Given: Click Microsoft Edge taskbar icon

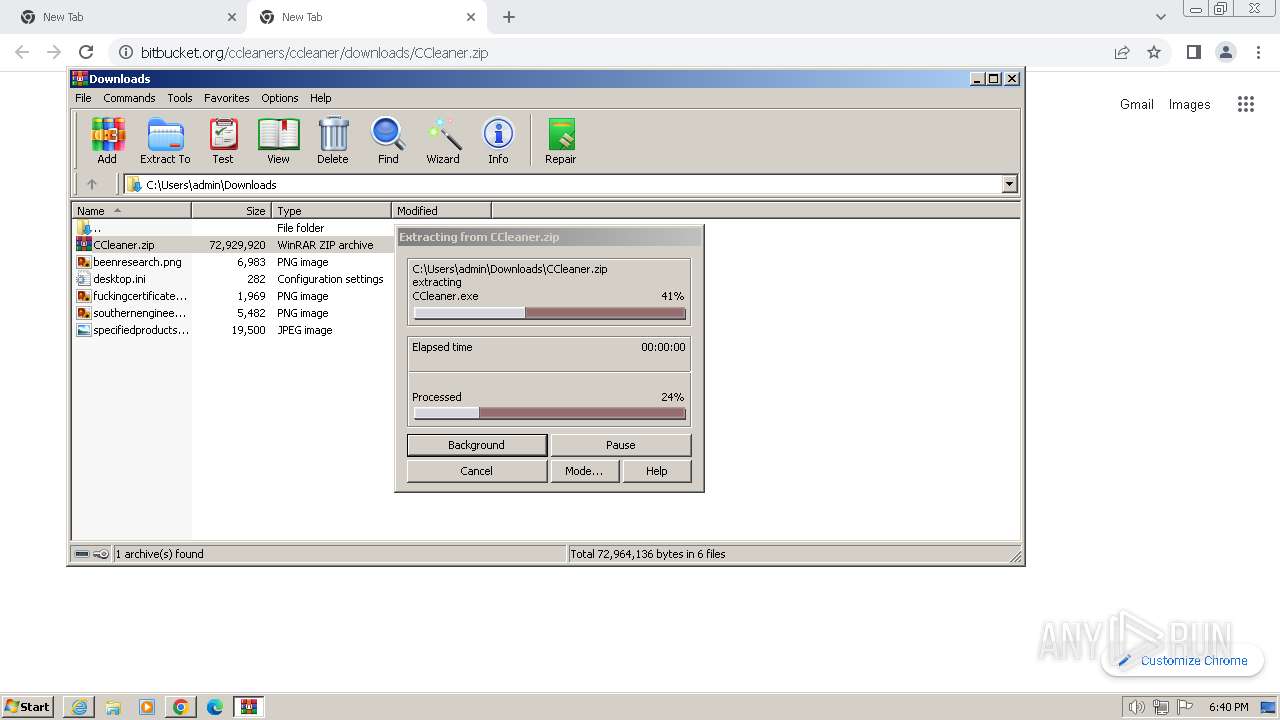Looking at the screenshot, I should [x=215, y=707].
